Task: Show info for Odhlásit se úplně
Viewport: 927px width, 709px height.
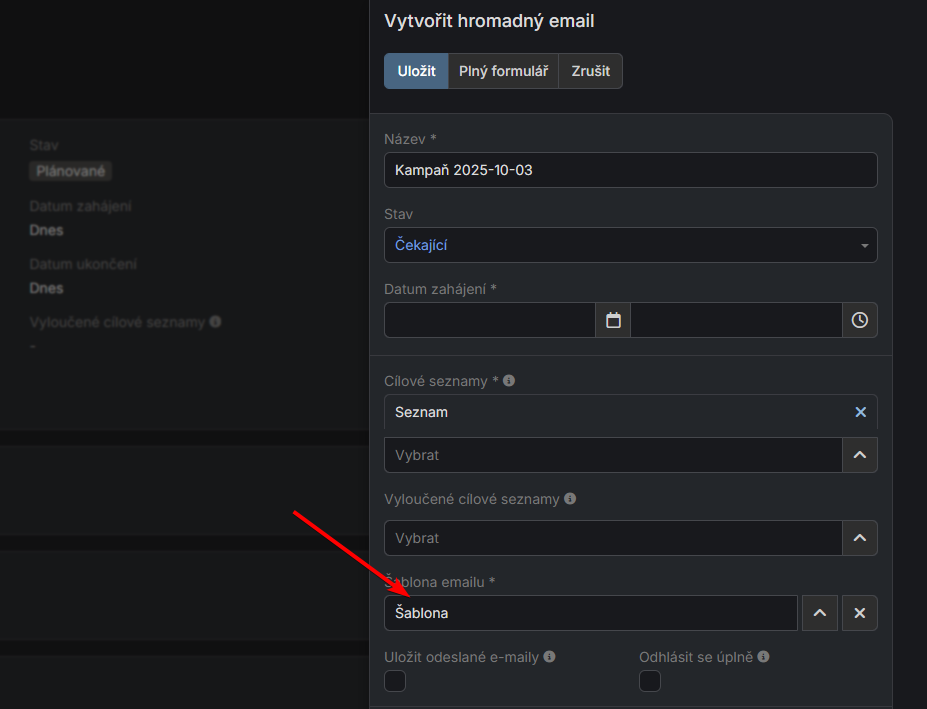Action: coord(763,657)
